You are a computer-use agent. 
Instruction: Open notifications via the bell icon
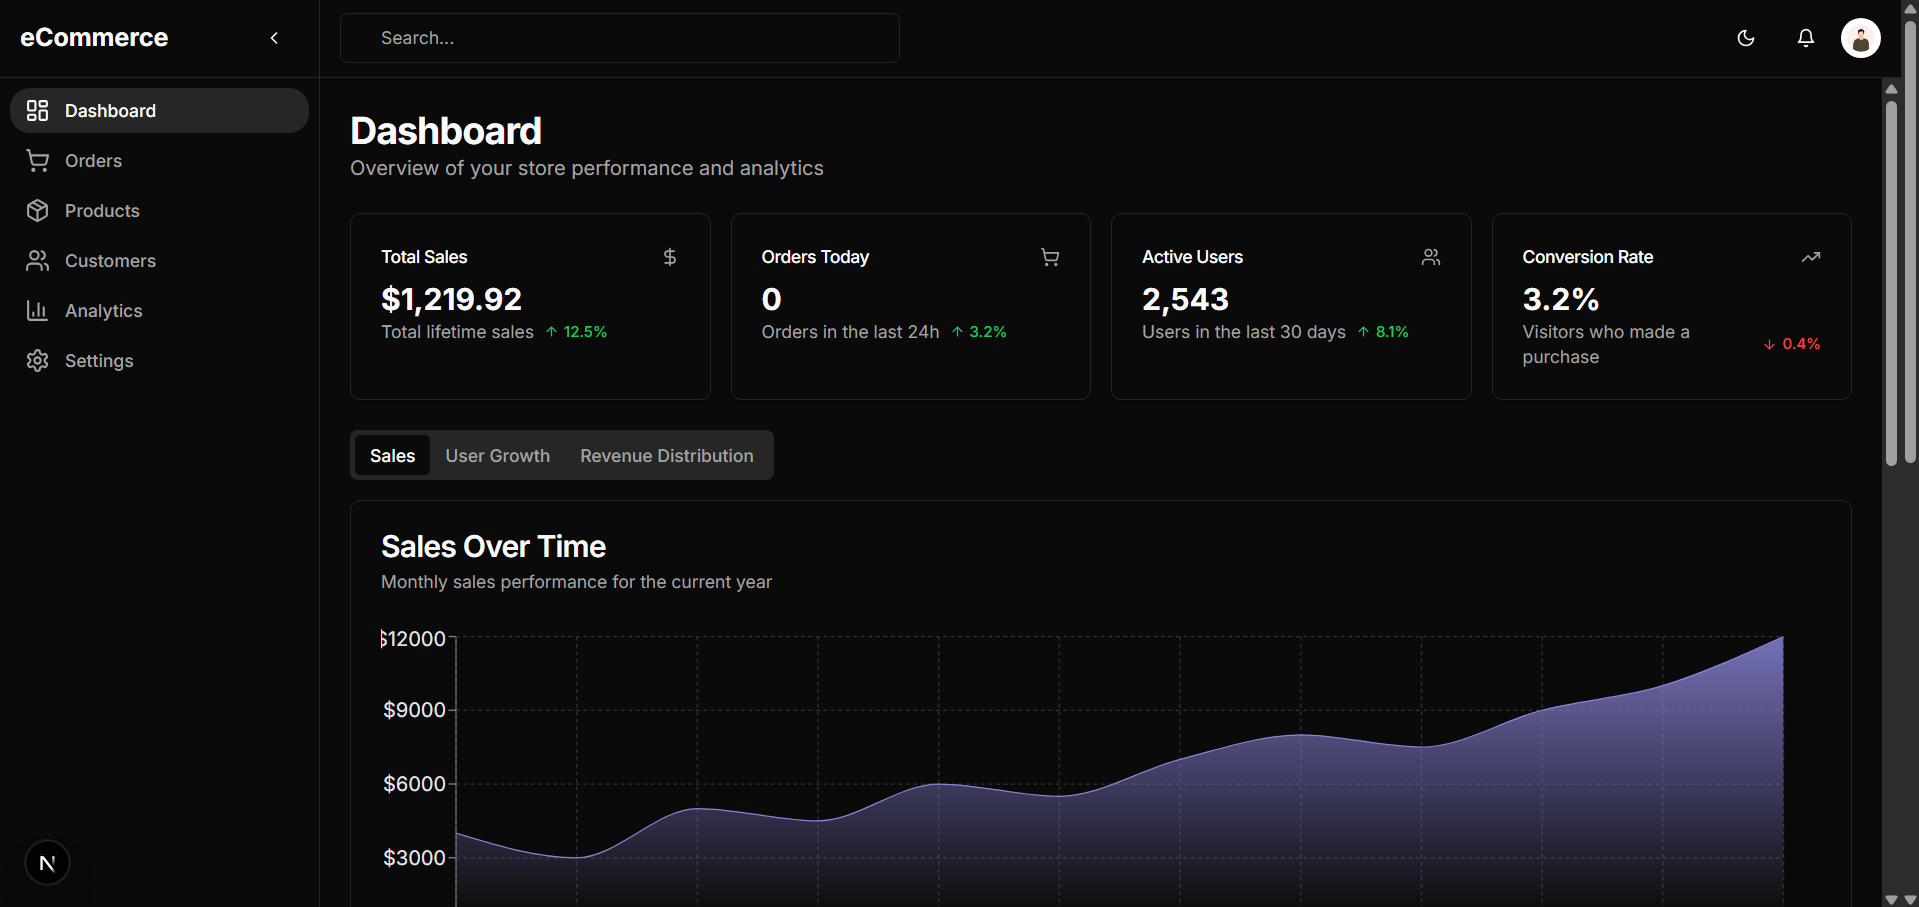click(x=1806, y=38)
